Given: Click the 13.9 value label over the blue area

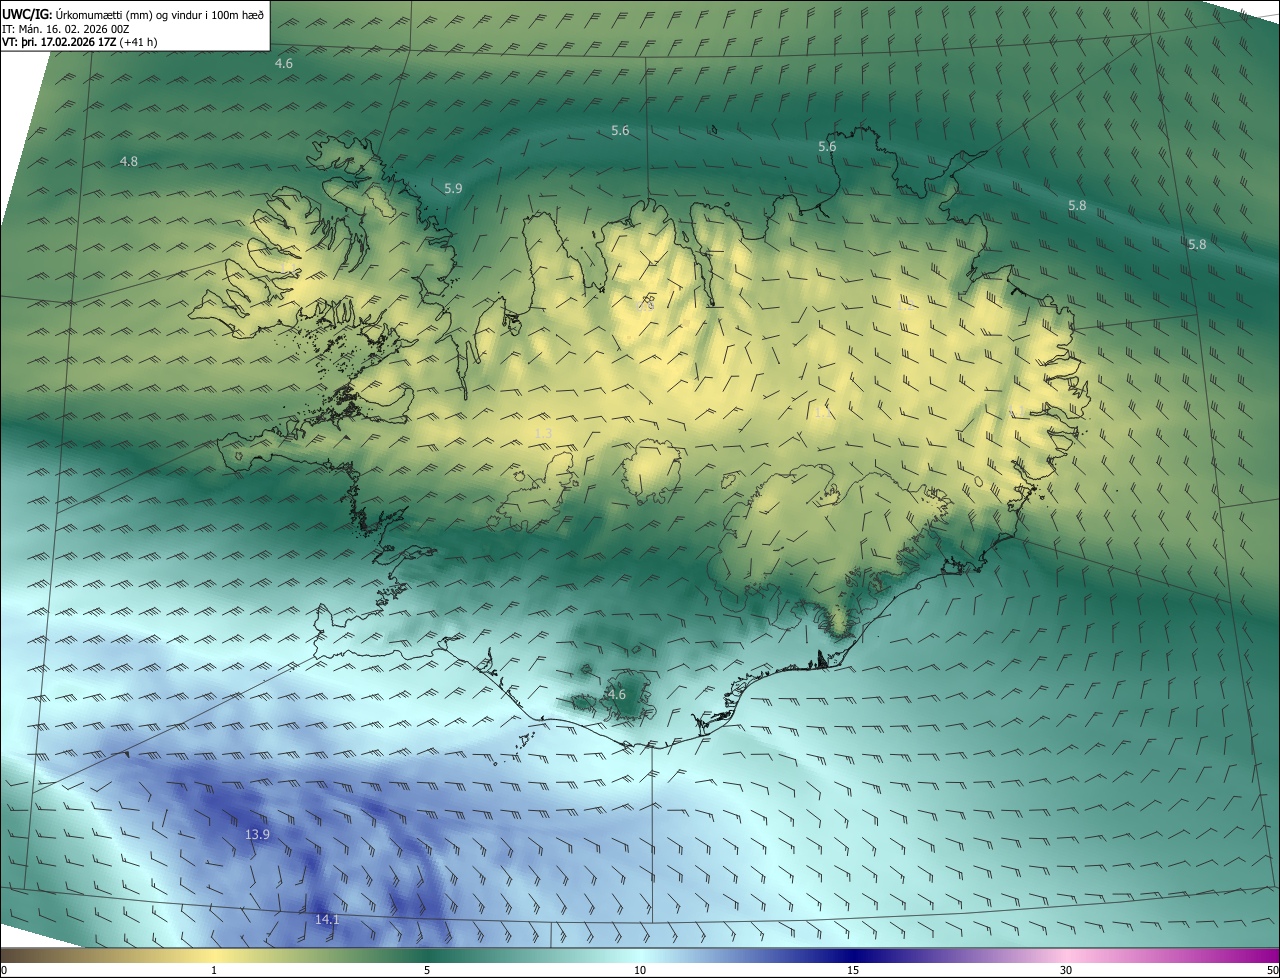Looking at the screenshot, I should (257, 834).
